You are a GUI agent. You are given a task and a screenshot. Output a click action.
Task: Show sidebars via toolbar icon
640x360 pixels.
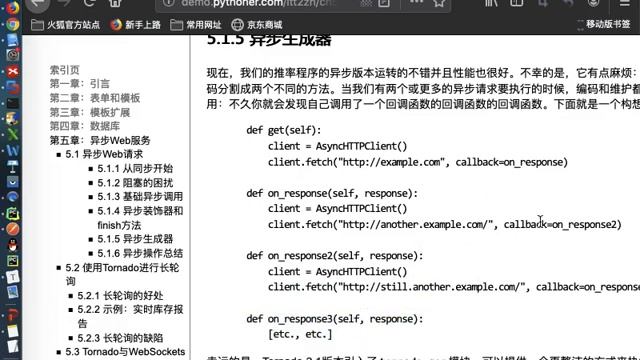517,3
